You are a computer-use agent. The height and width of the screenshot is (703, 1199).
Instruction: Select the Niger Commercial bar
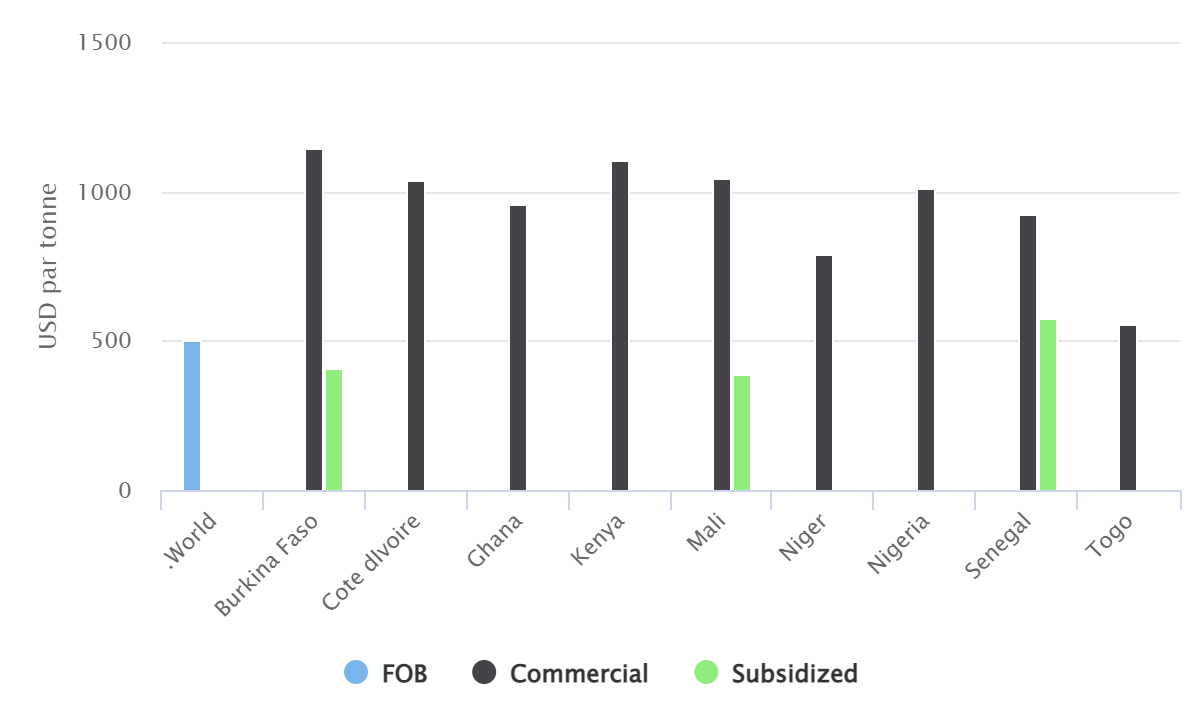(x=824, y=373)
